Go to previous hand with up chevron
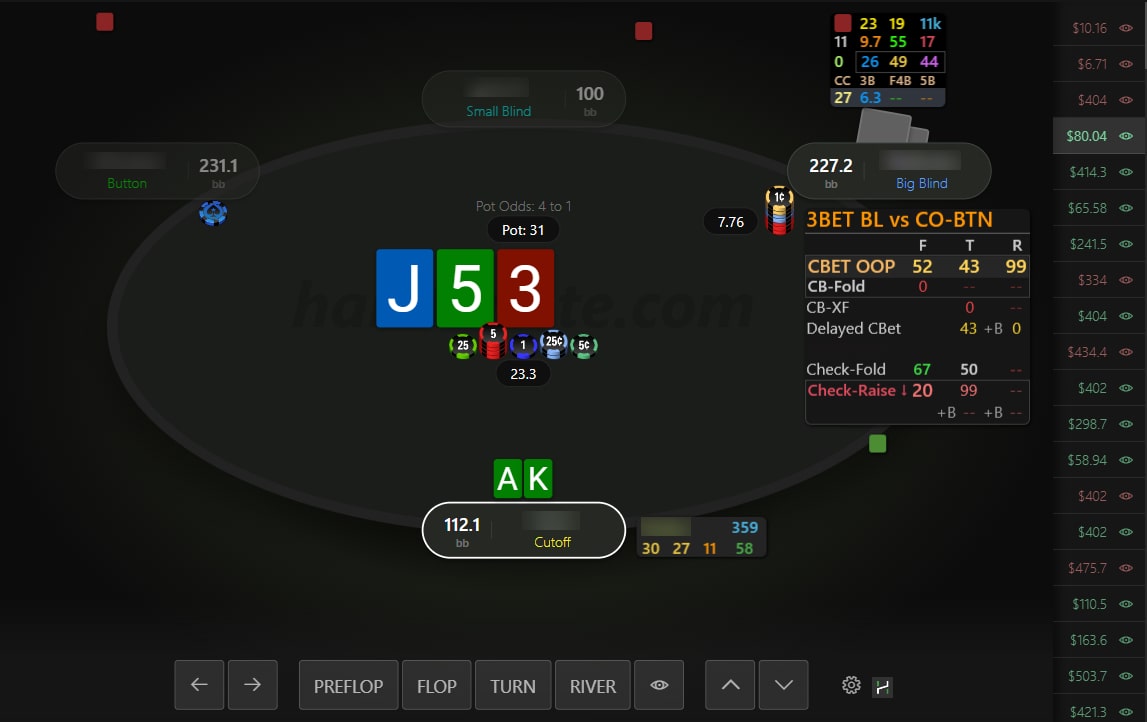Screen dimensions: 1147x722 click(730, 685)
